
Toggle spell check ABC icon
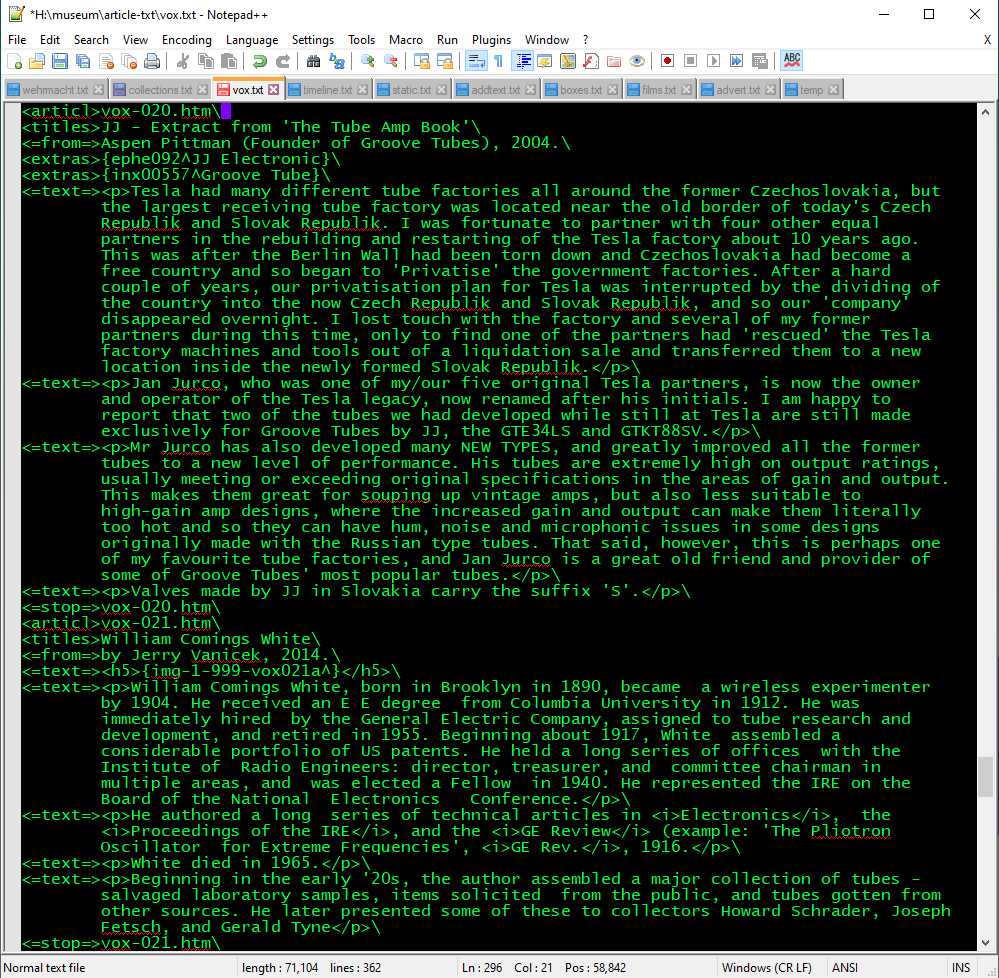791,61
